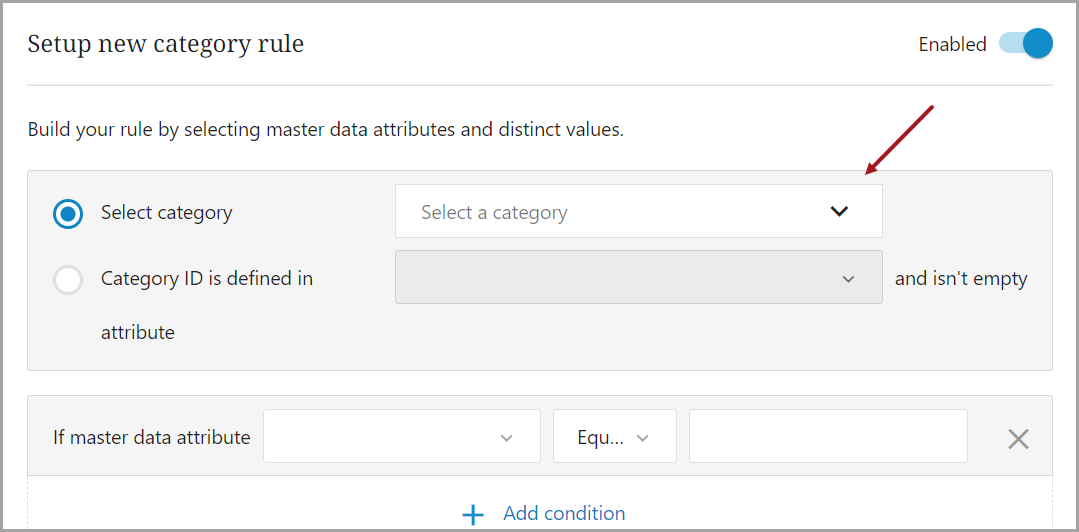
Task: Choose the "Category ID is defined in" radio
Action: pyautogui.click(x=68, y=280)
